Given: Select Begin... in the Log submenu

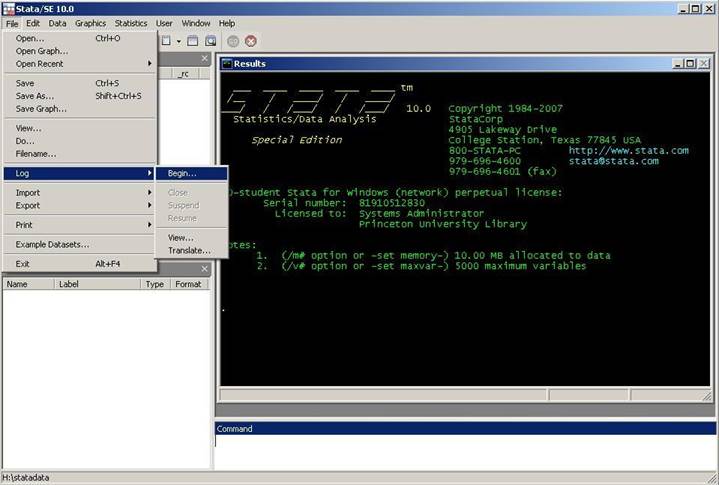Looking at the screenshot, I should 182,173.
